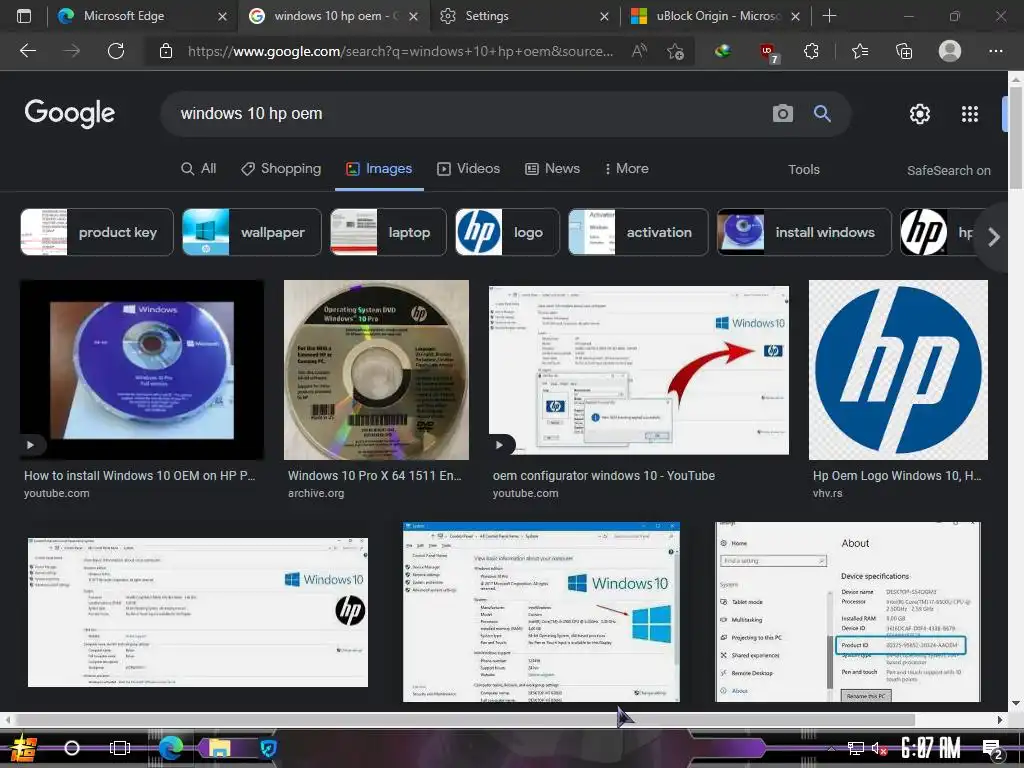Click the muted volume tray icon
1024x768 pixels.
tap(878, 748)
